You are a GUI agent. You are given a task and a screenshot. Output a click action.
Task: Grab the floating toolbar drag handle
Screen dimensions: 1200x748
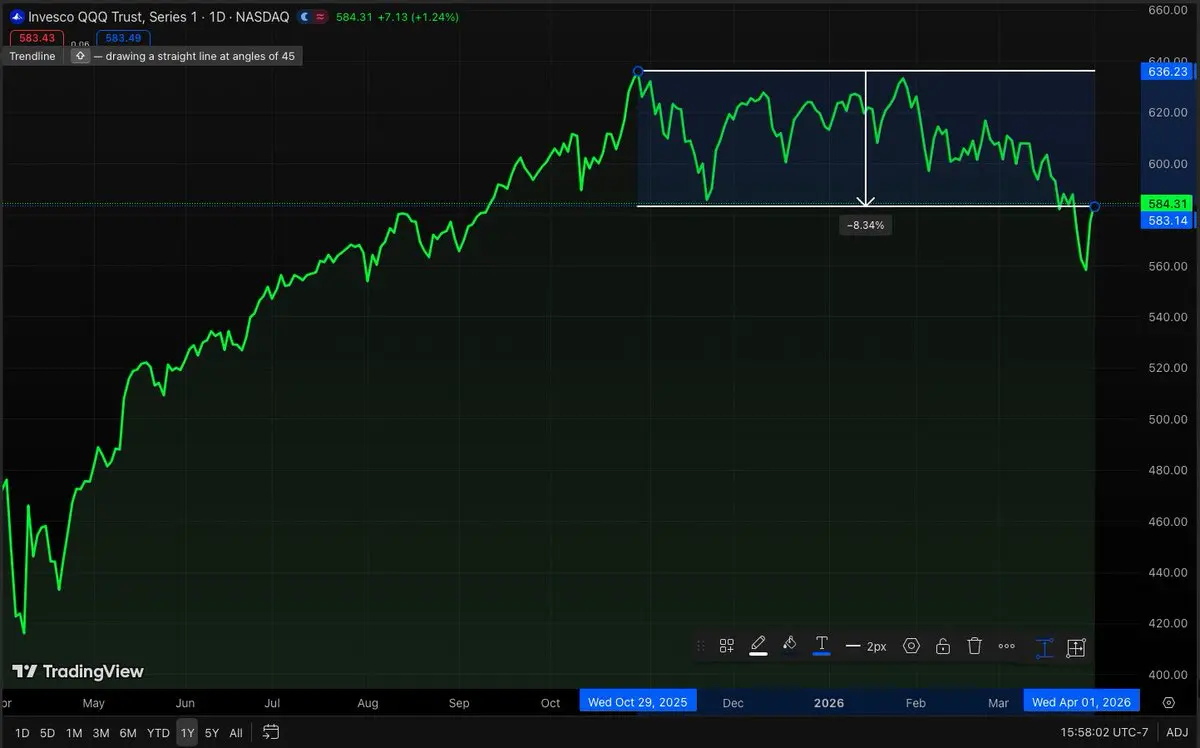click(x=700, y=646)
